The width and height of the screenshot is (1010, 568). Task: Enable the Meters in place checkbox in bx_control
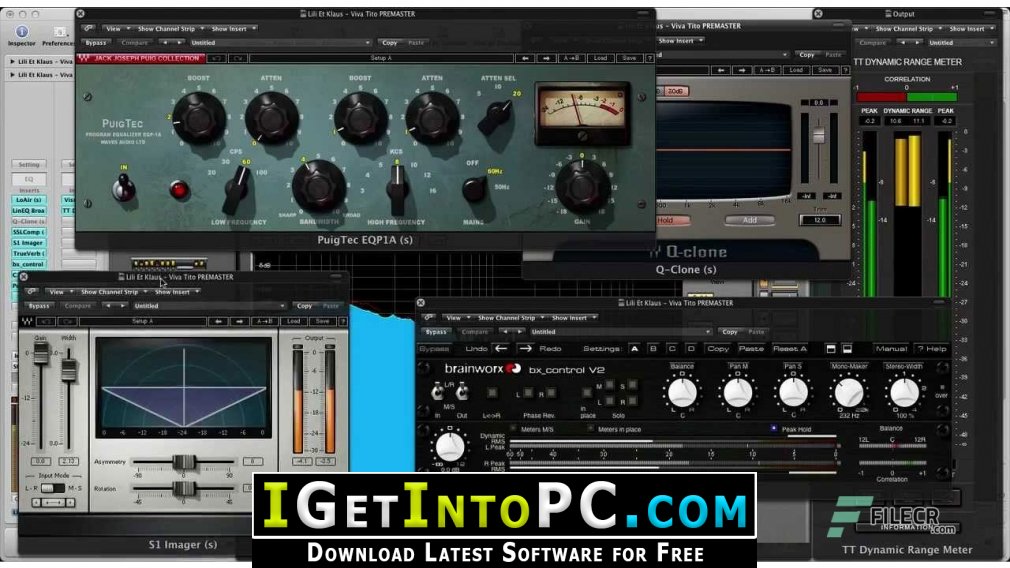point(591,429)
